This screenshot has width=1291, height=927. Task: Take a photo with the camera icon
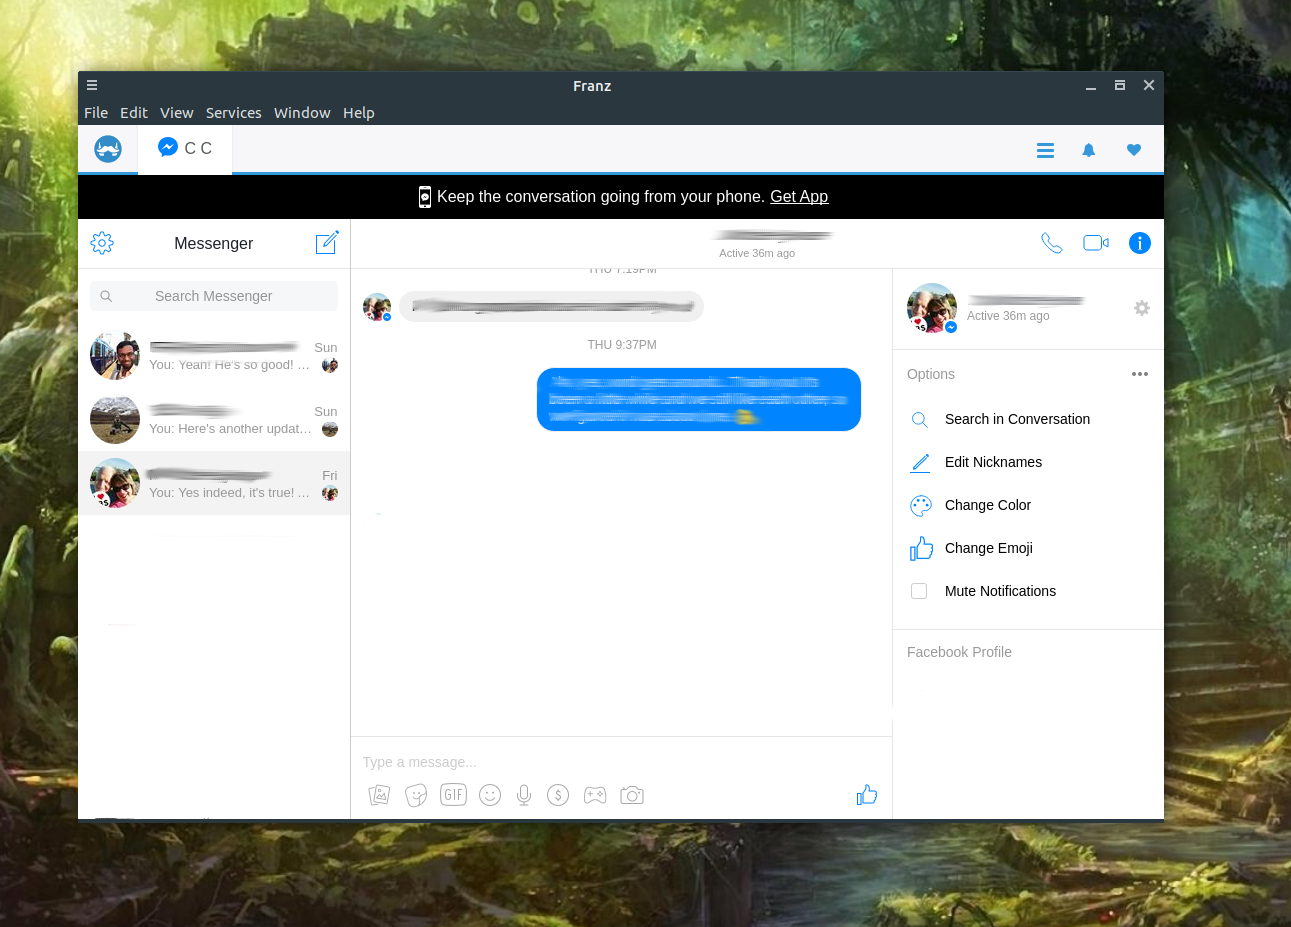[632, 795]
